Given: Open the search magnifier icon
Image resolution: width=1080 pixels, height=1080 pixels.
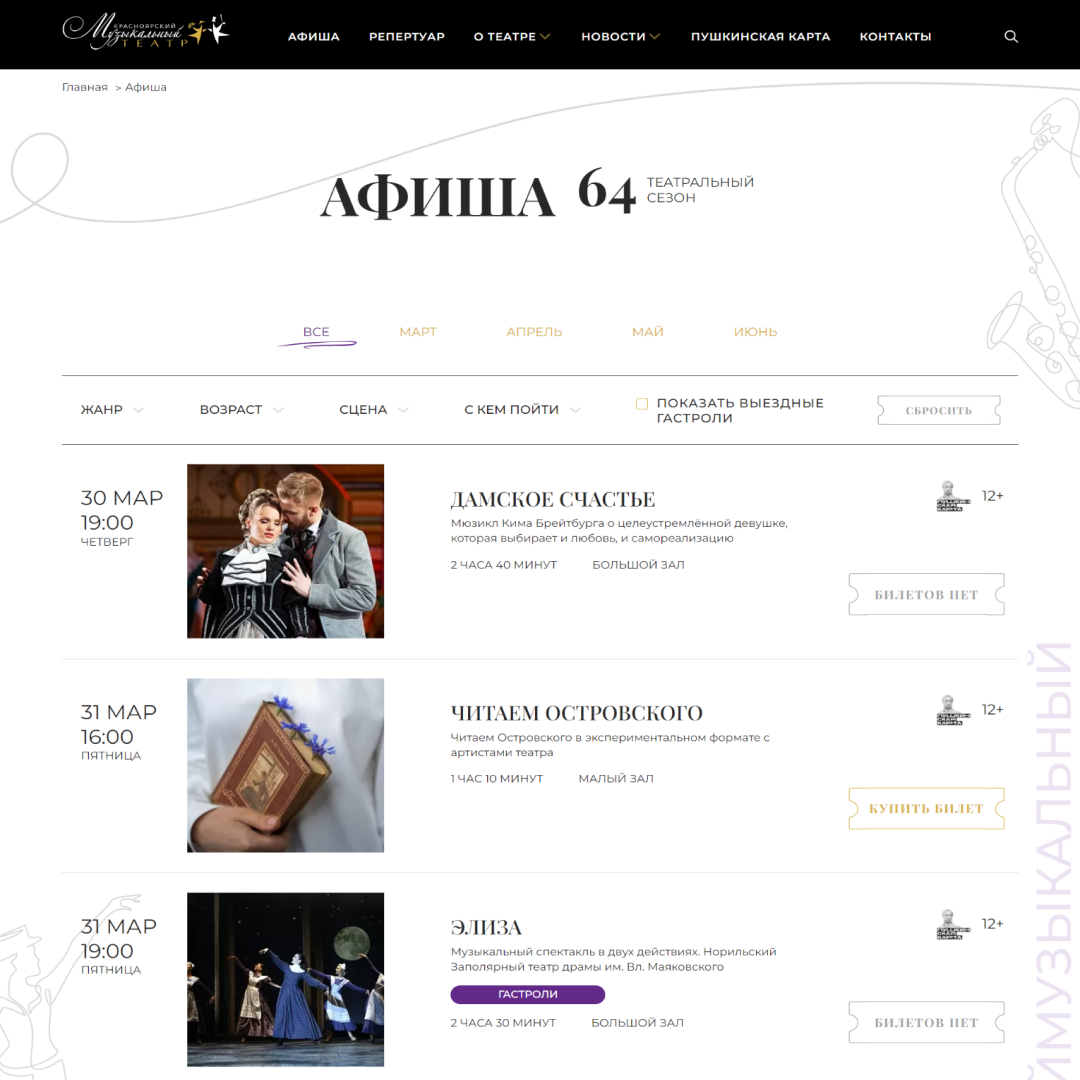Looking at the screenshot, I should click(x=1010, y=37).
